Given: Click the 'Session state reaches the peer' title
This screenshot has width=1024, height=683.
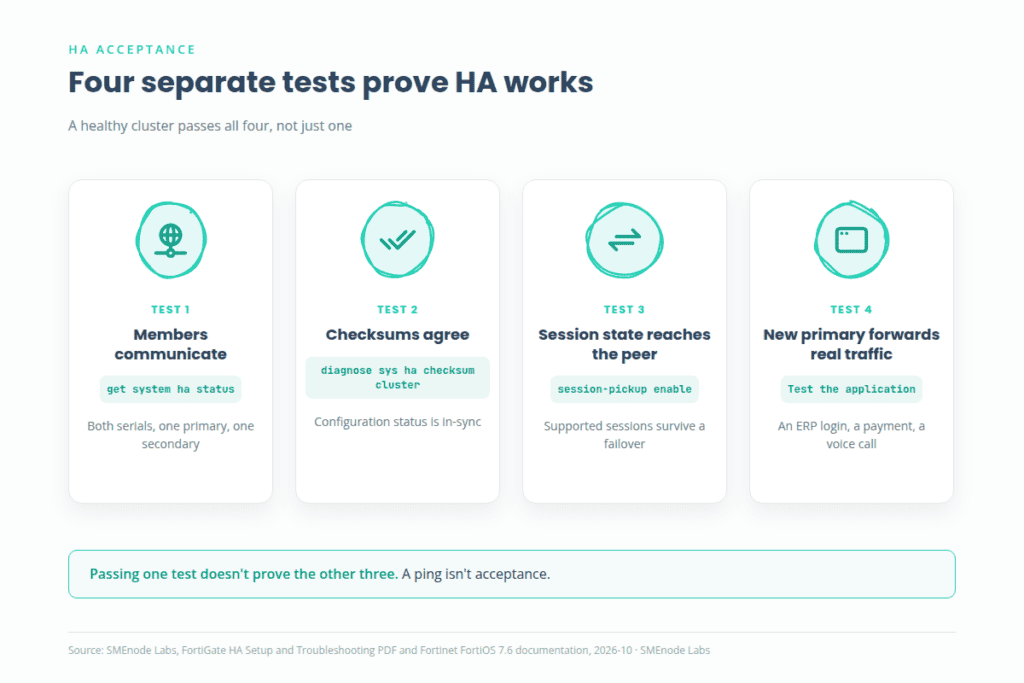Looking at the screenshot, I should pyautogui.click(x=624, y=344).
